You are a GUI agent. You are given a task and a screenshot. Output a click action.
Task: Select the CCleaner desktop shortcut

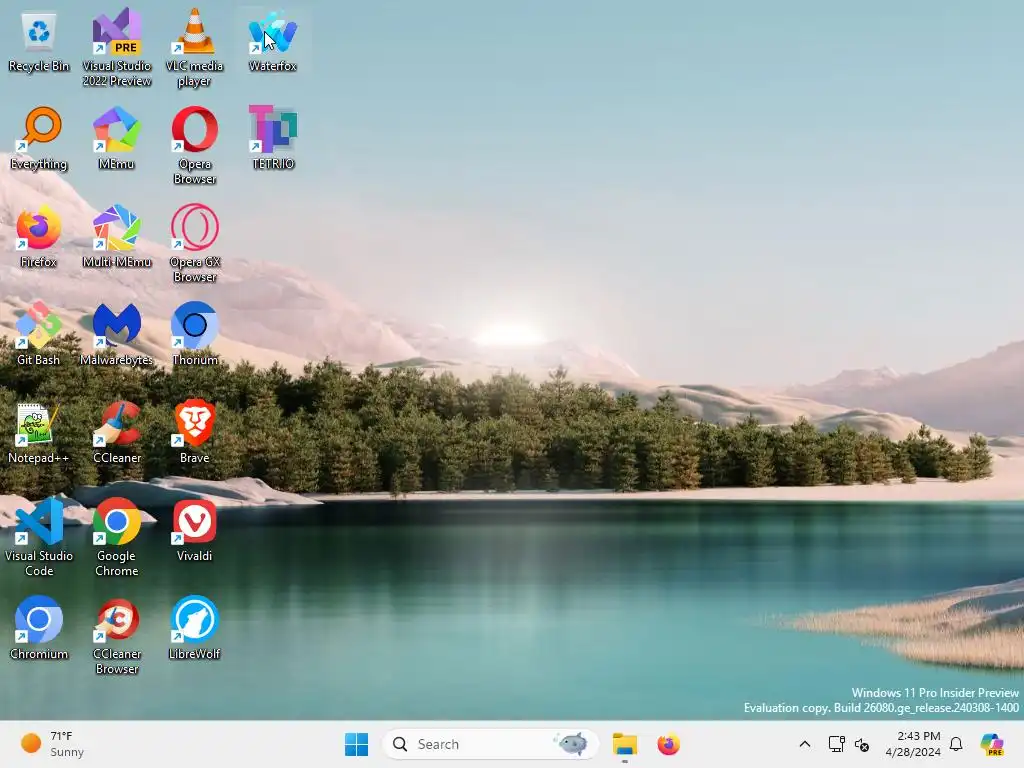(x=117, y=432)
